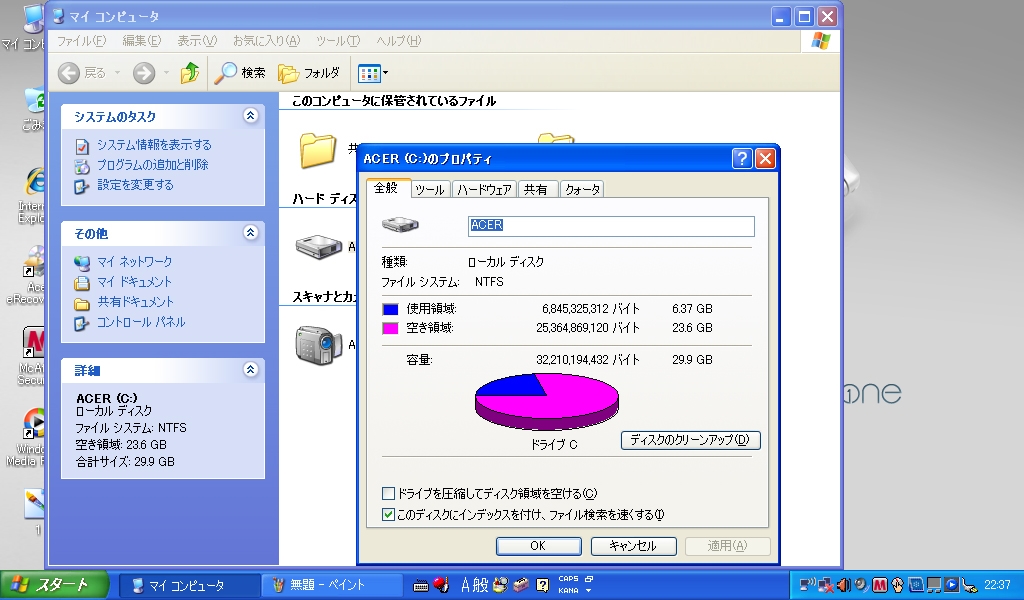Click the drive icon in properties dialog
The image size is (1024, 600).
[400, 225]
